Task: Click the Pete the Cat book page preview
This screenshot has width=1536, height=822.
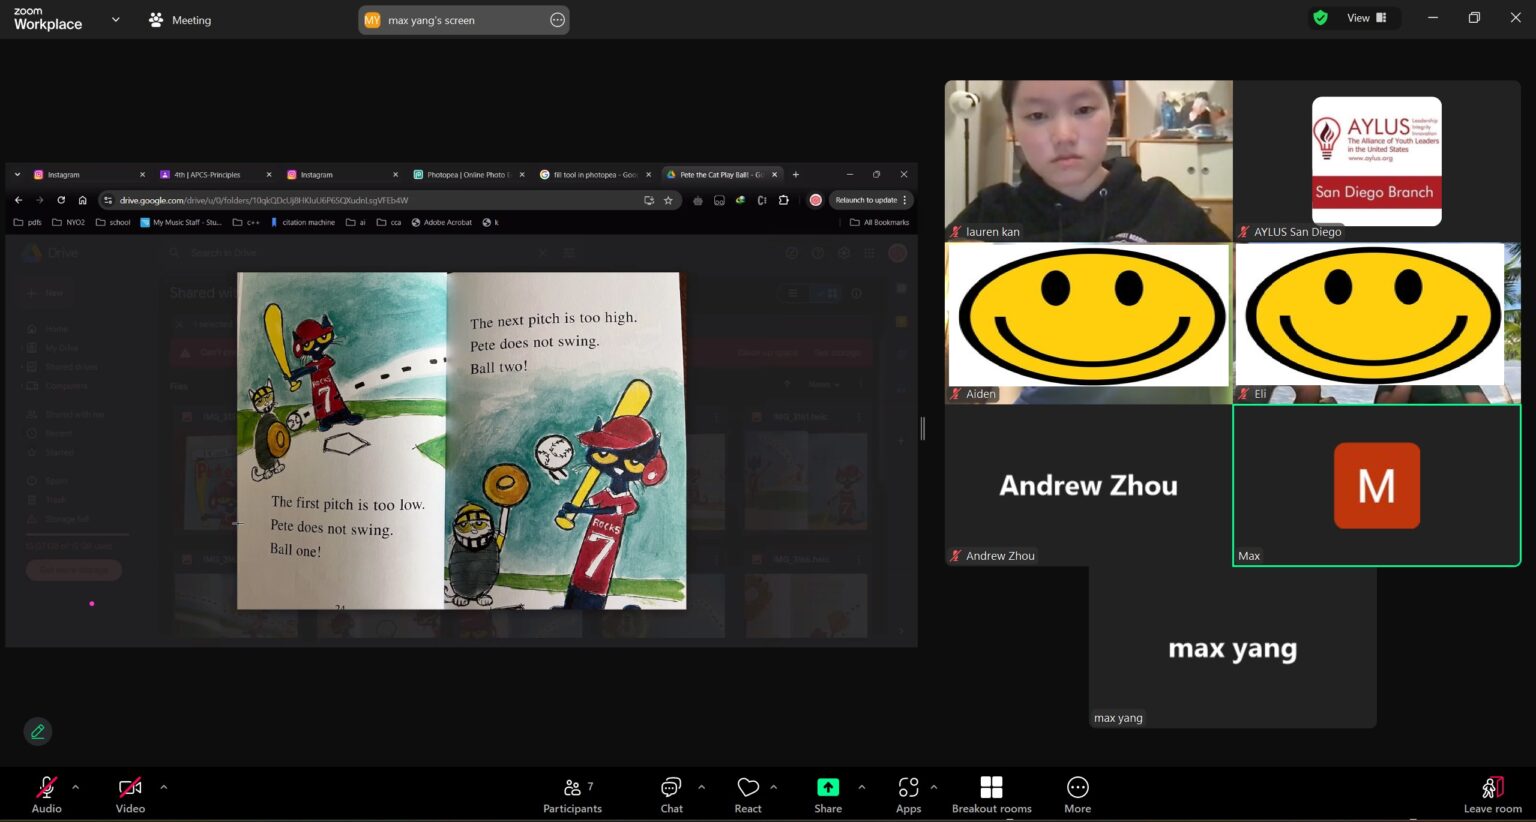Action: (461, 440)
